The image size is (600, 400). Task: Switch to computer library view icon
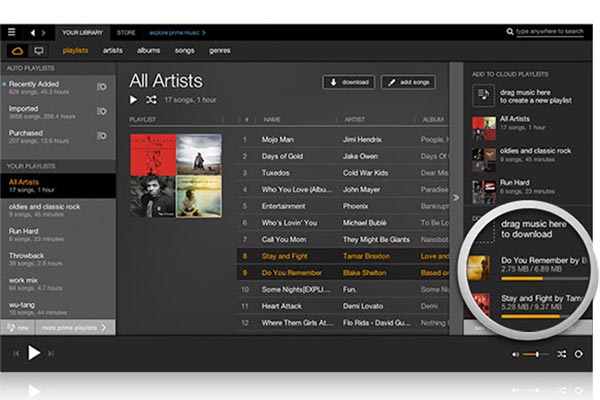[39, 51]
